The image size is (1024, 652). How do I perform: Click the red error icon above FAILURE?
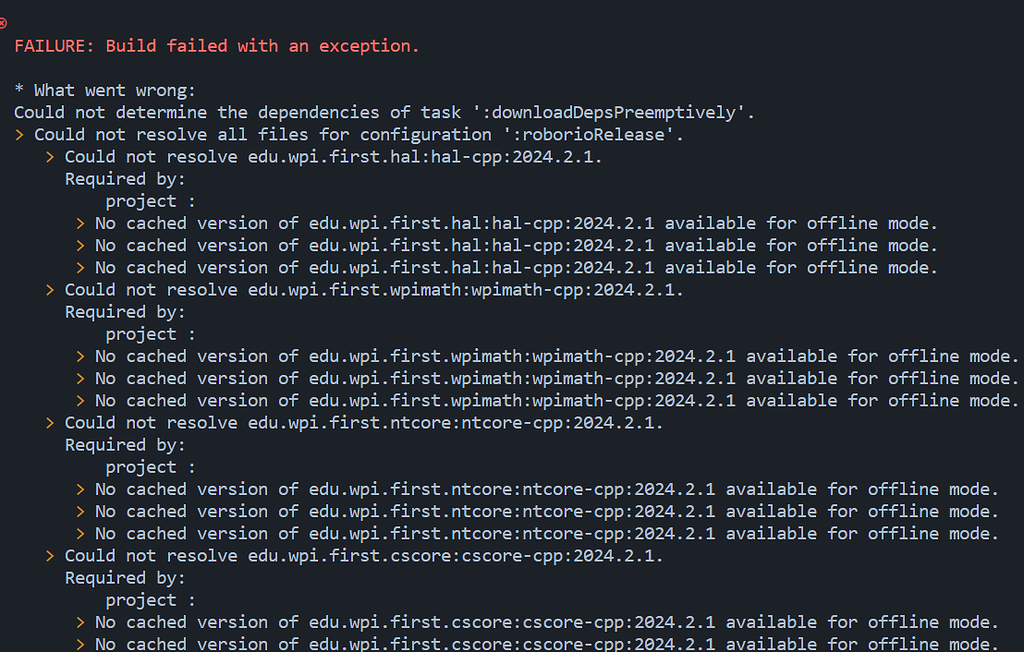coord(3,24)
